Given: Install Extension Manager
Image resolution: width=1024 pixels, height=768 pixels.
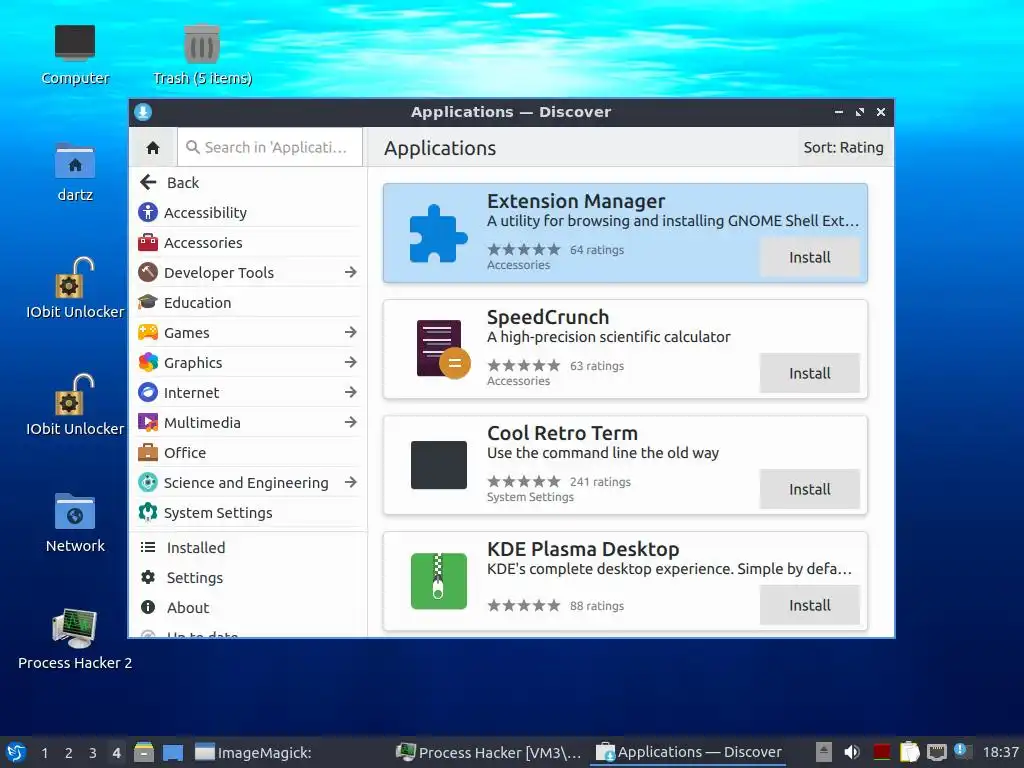Looking at the screenshot, I should pyautogui.click(x=810, y=257).
